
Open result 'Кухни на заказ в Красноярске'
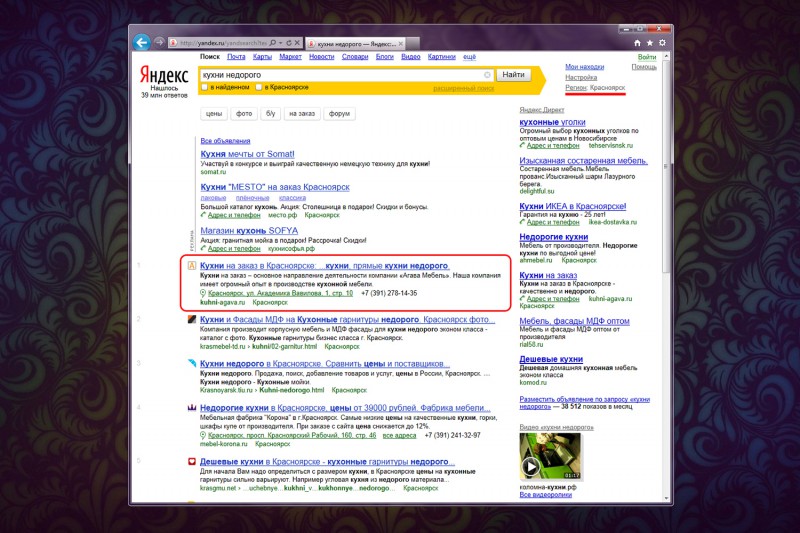tap(324, 266)
